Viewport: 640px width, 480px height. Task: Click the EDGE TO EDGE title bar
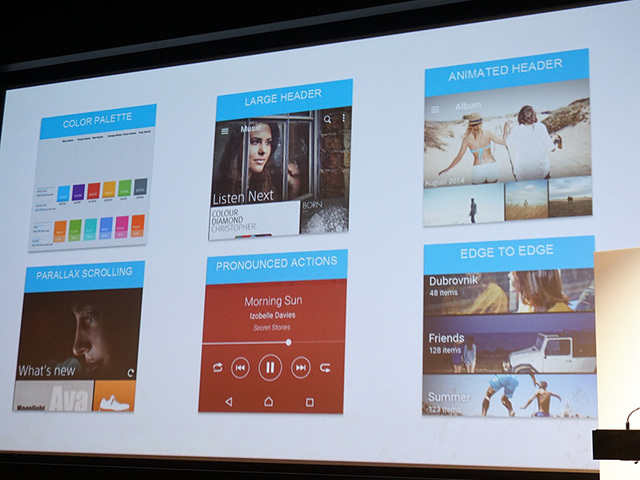tap(509, 253)
